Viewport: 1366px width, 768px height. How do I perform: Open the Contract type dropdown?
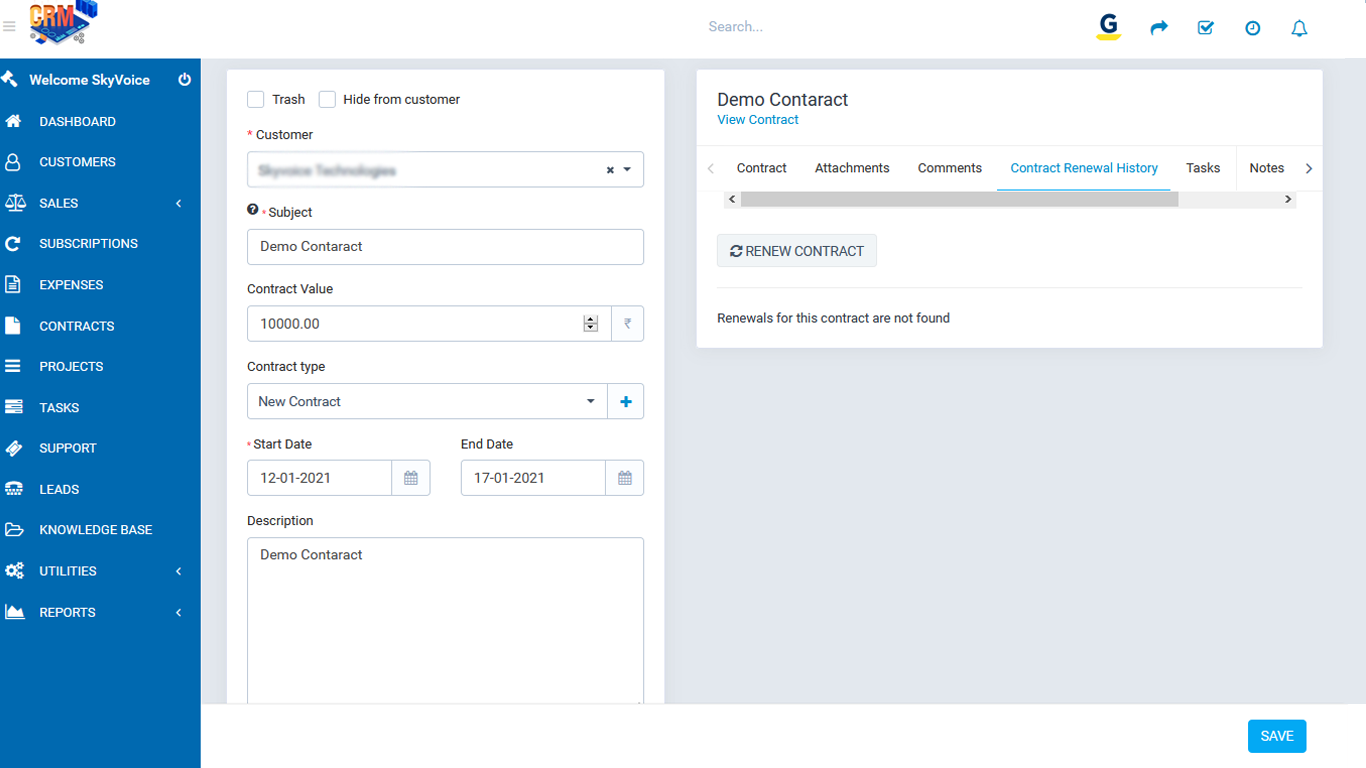click(427, 401)
